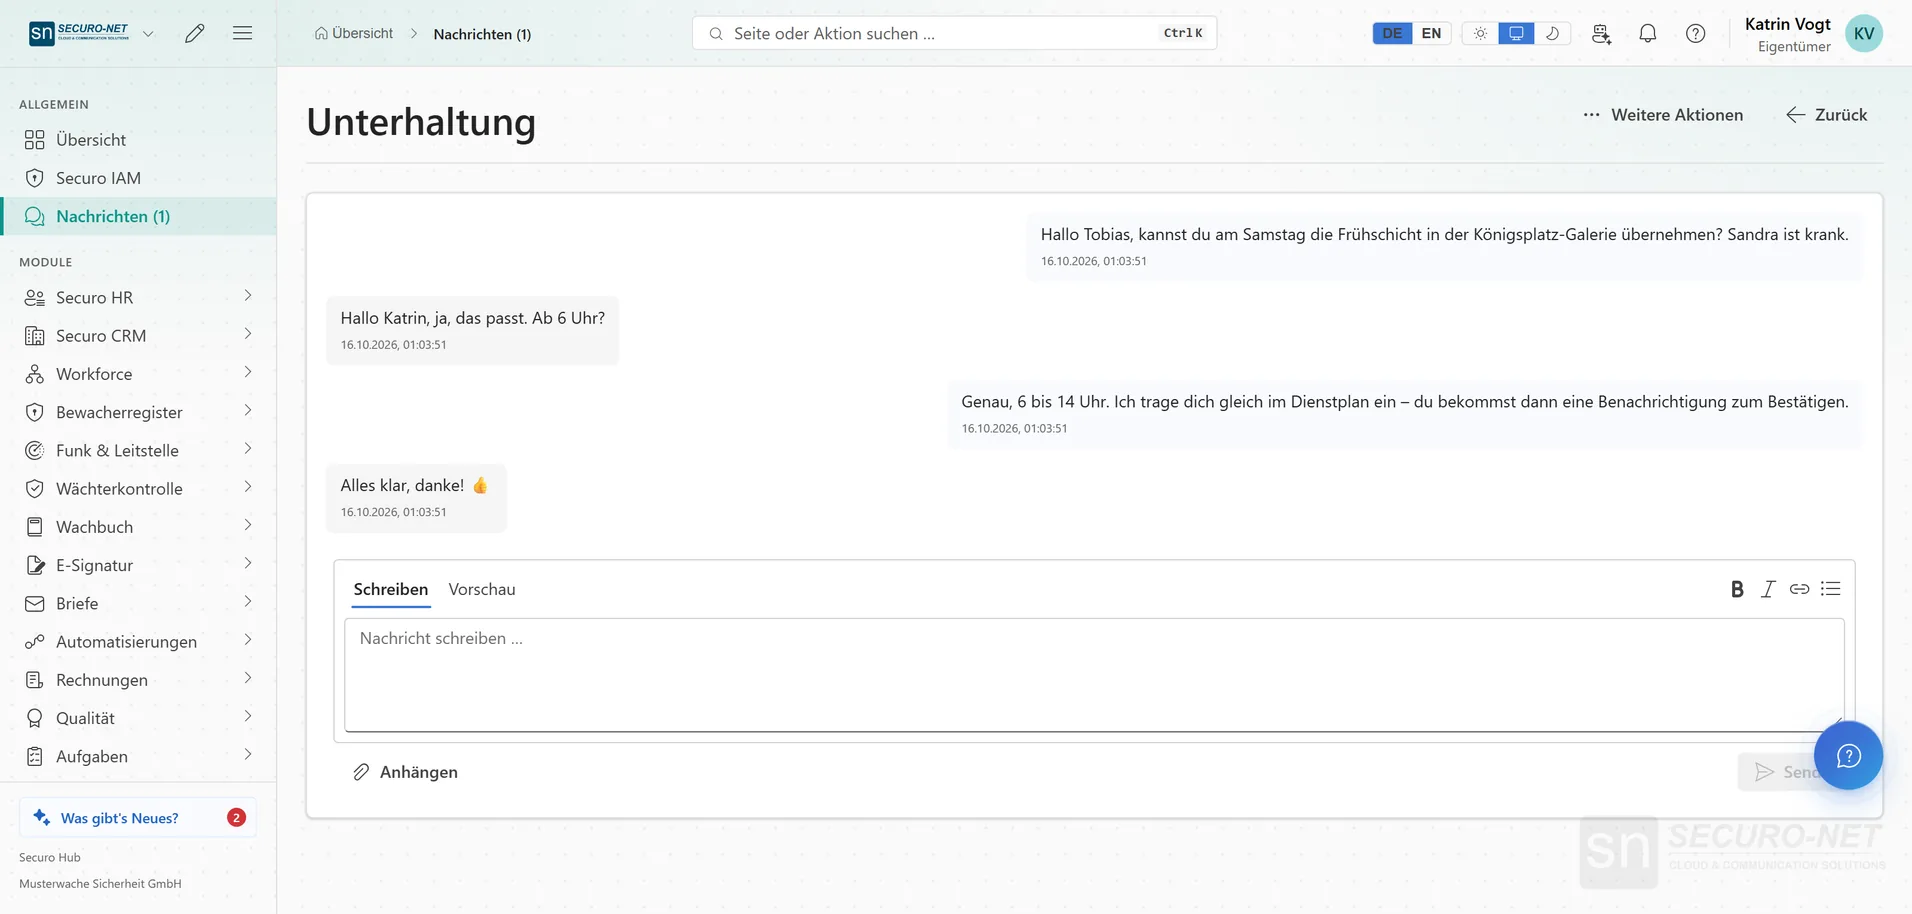The width and height of the screenshot is (1912, 914).
Task: Click the bold formatting icon
Action: click(1737, 589)
